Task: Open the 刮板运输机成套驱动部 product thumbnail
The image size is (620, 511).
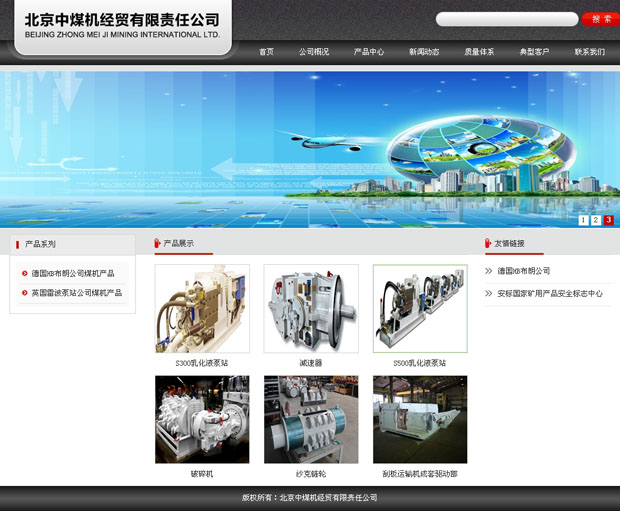Action: pos(420,419)
